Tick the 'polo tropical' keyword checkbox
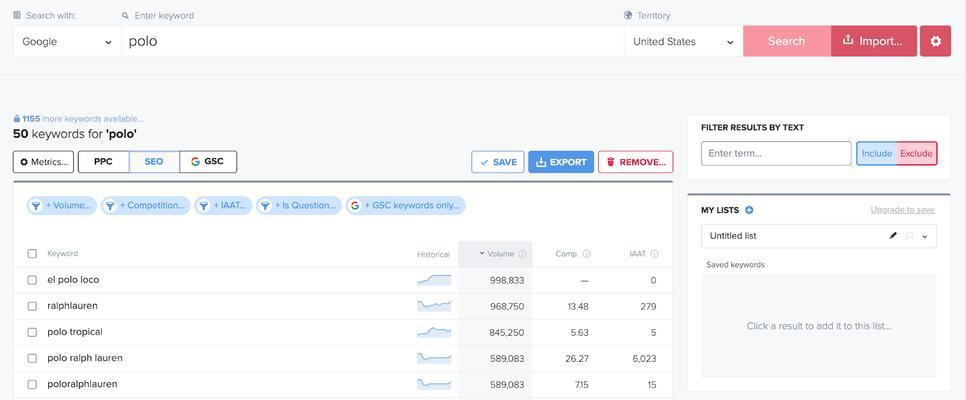966x400 pixels. (32, 332)
